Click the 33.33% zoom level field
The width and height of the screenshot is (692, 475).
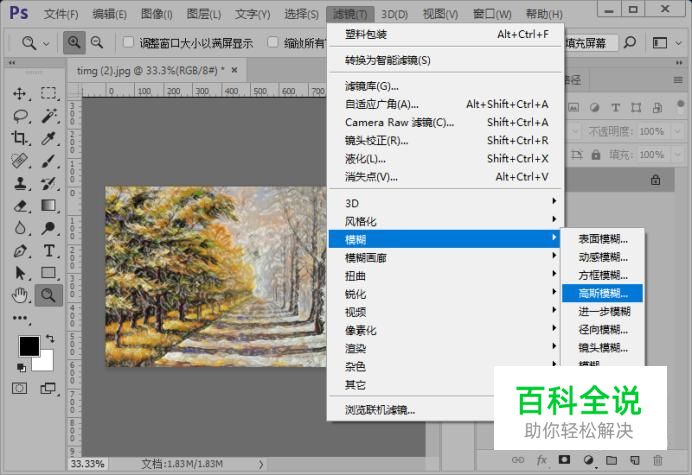(87, 464)
